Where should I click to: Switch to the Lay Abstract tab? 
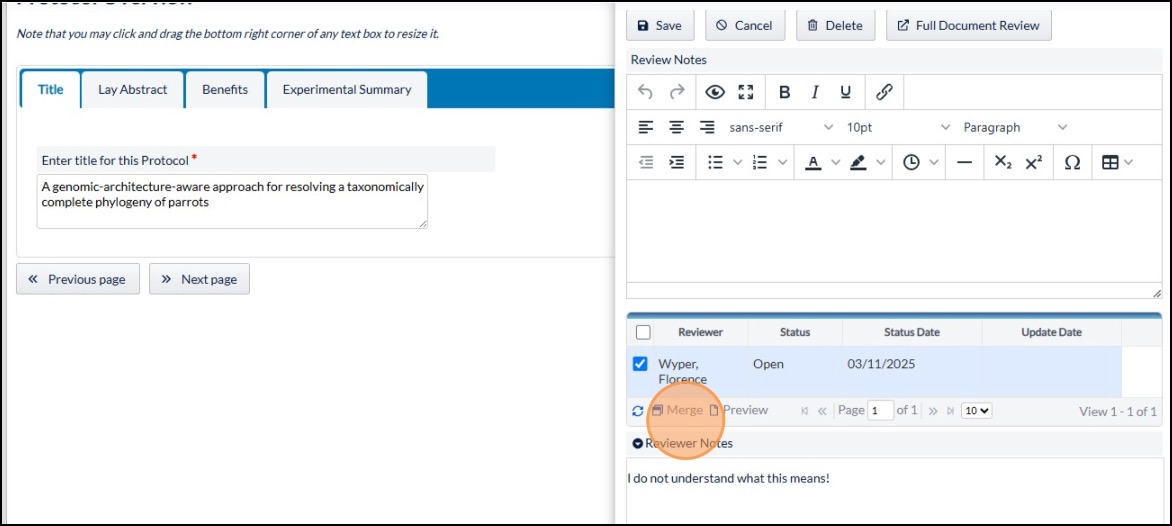tap(132, 90)
